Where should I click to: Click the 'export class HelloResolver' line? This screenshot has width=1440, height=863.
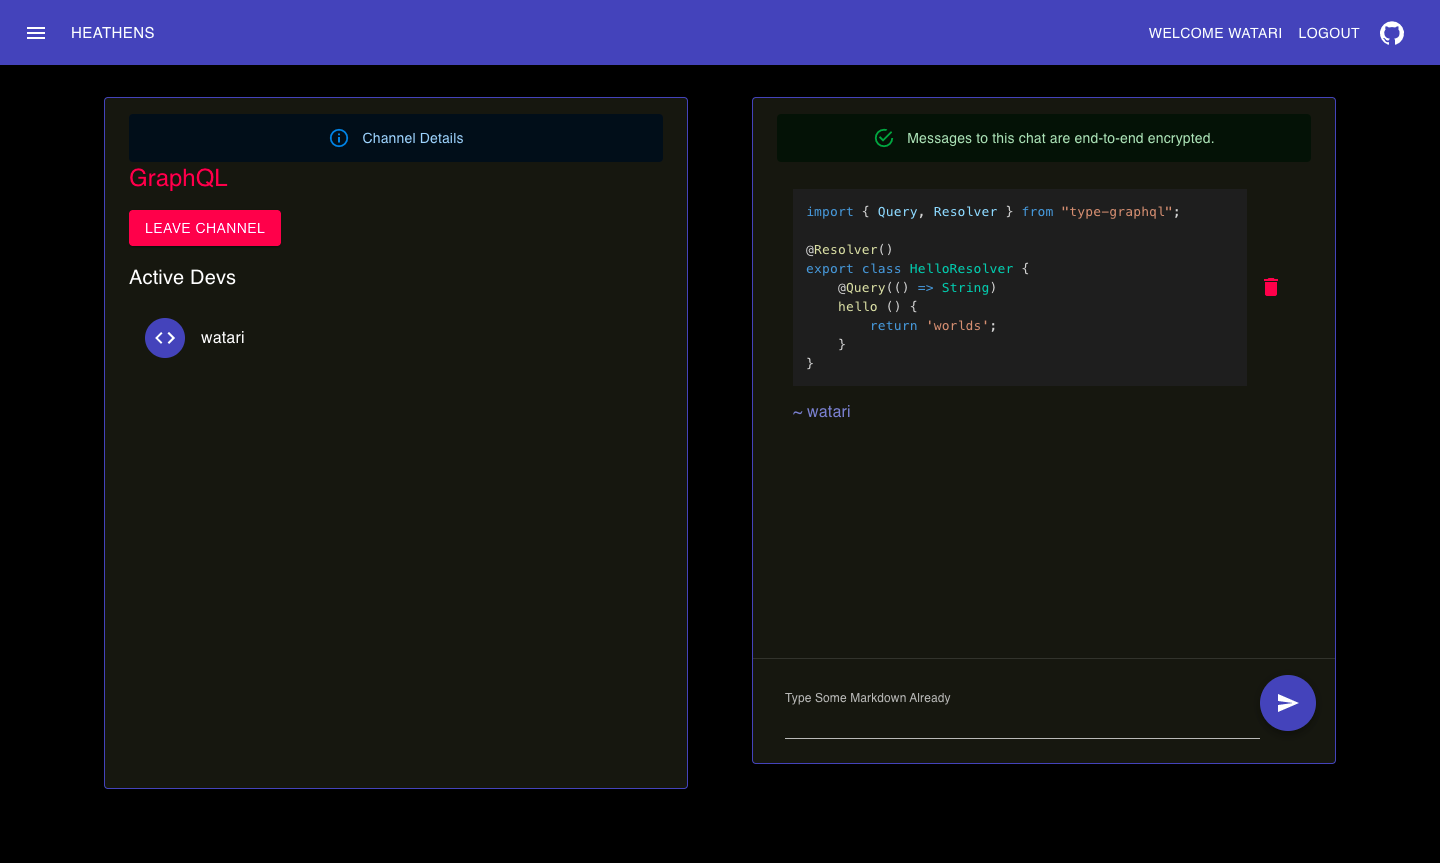tap(918, 269)
